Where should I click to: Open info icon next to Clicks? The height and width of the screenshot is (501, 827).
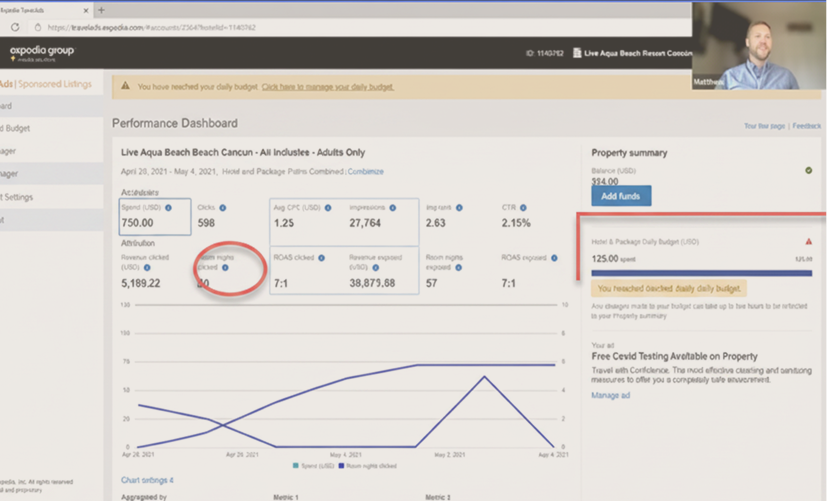tap(223, 208)
